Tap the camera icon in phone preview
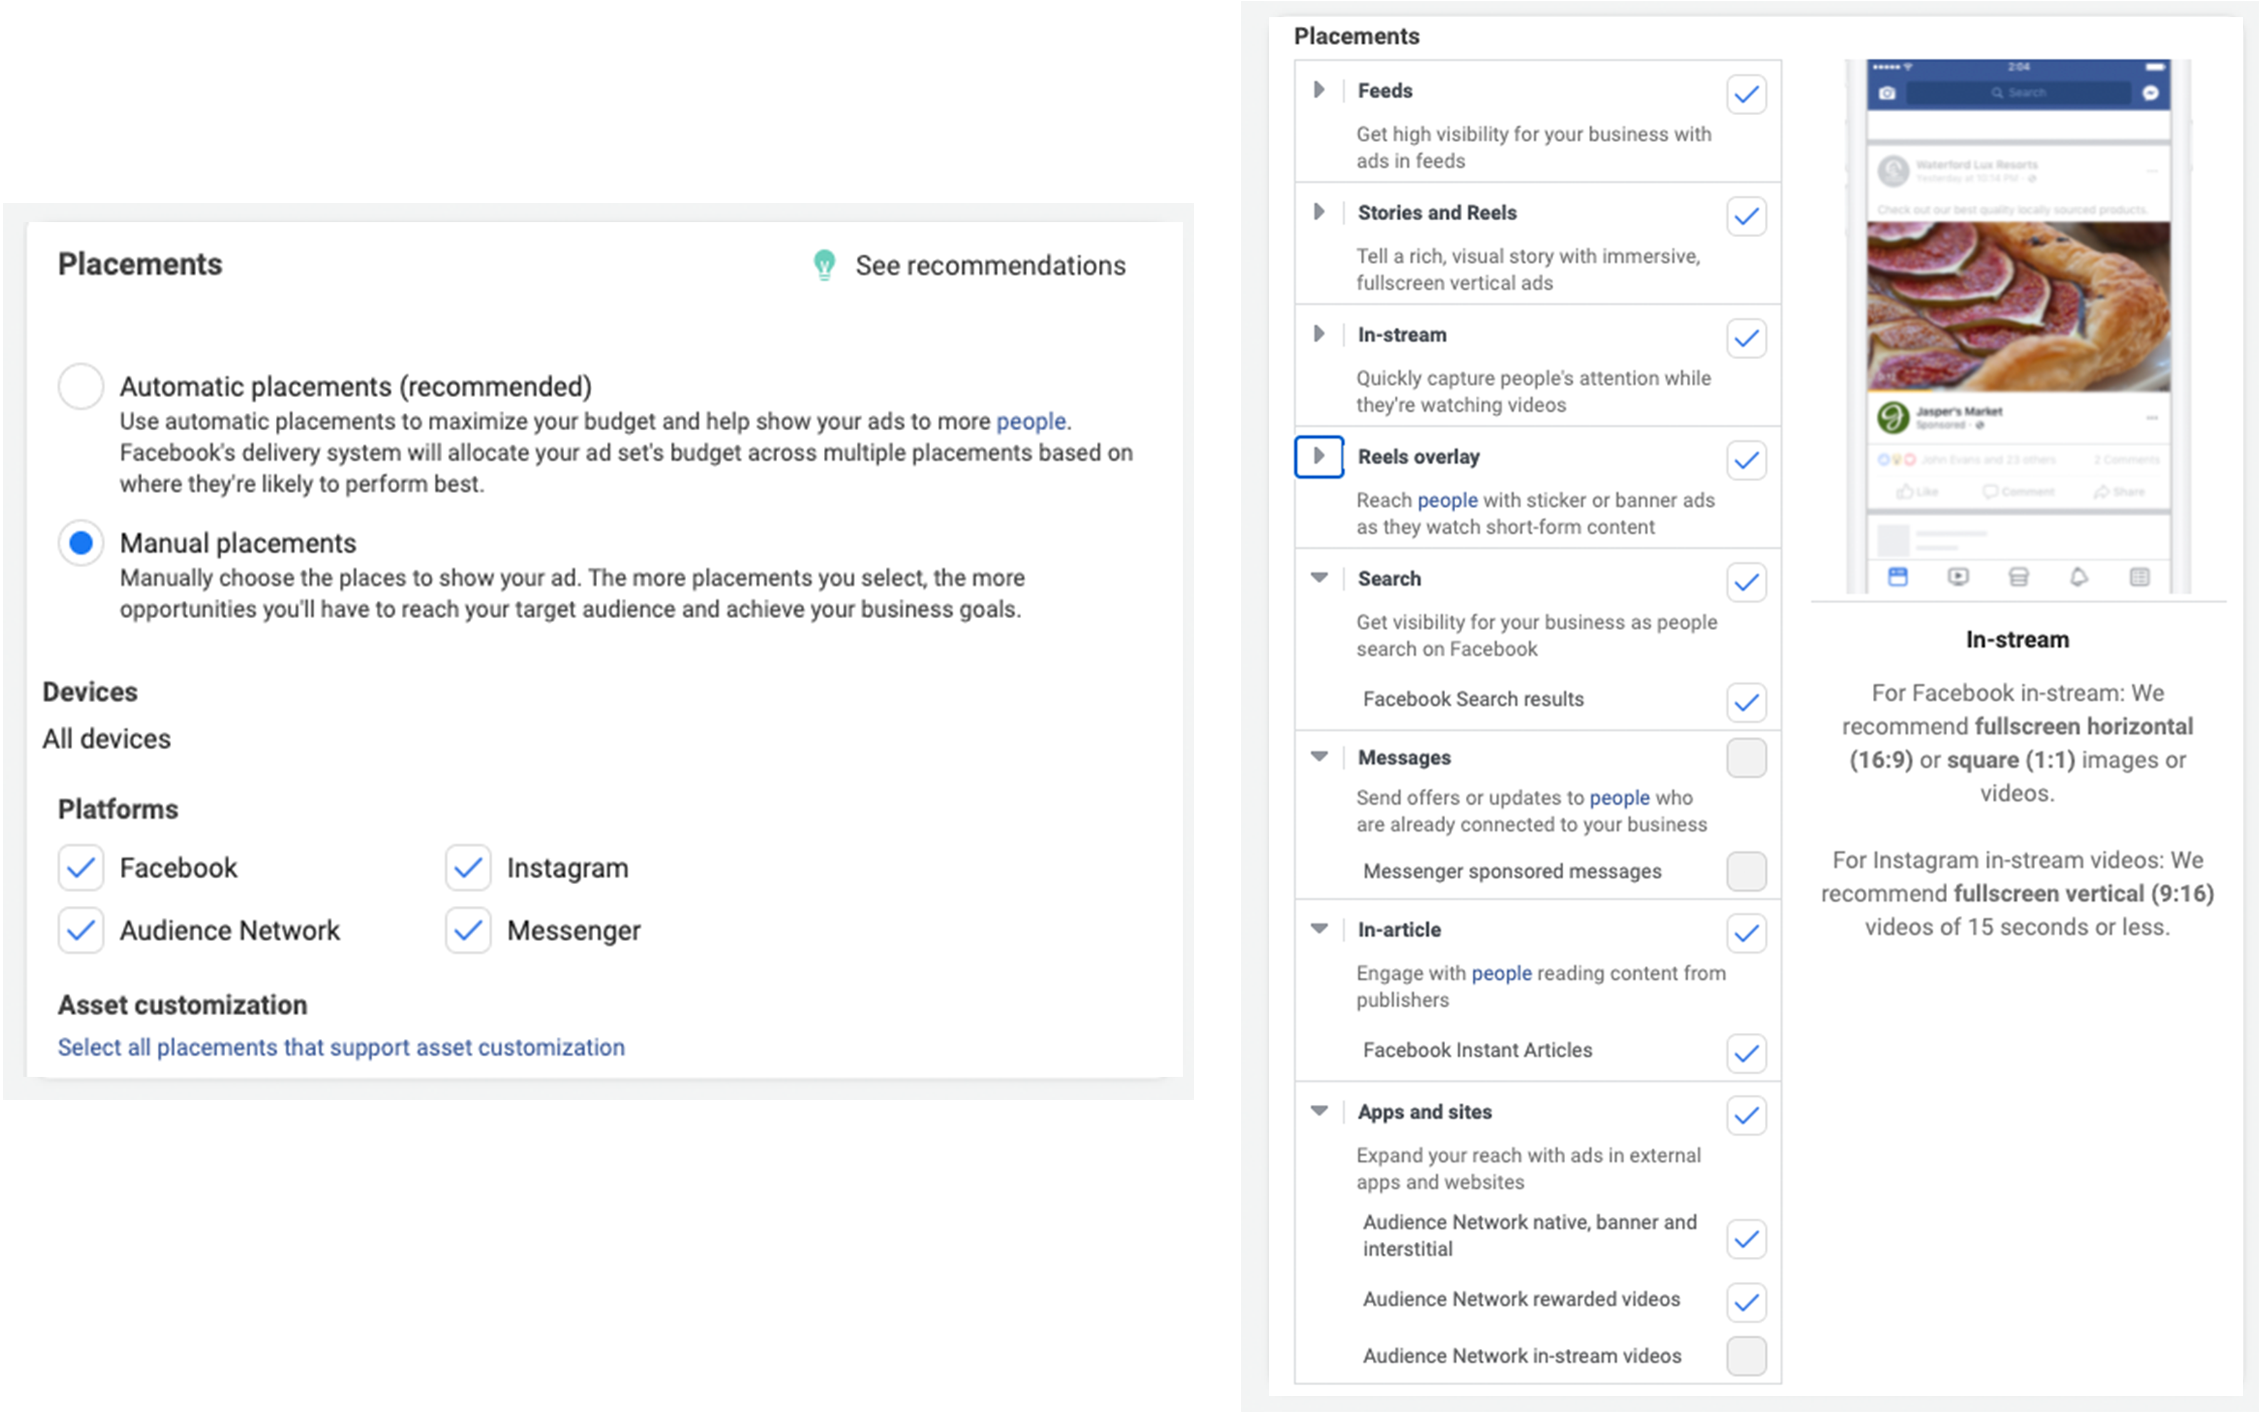 1887,93
